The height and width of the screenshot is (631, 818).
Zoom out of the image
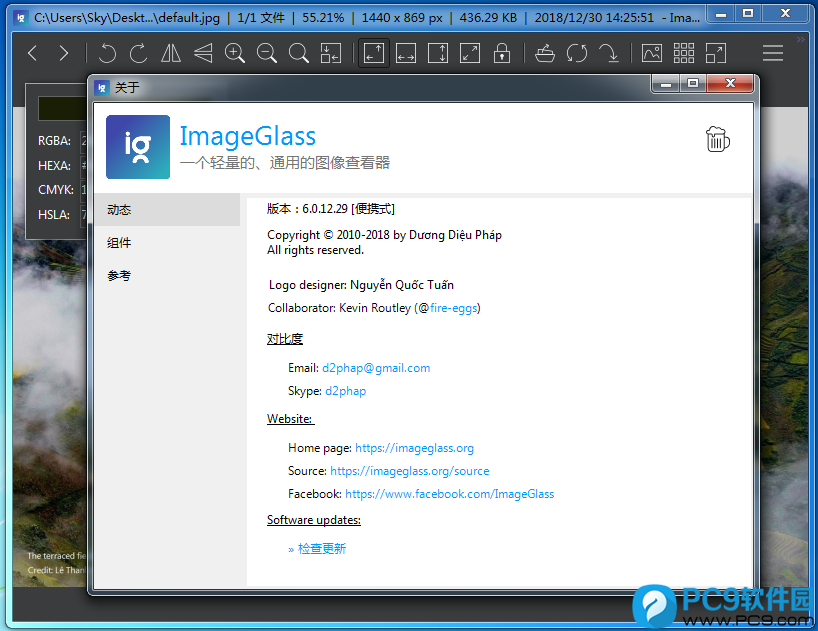(x=267, y=53)
